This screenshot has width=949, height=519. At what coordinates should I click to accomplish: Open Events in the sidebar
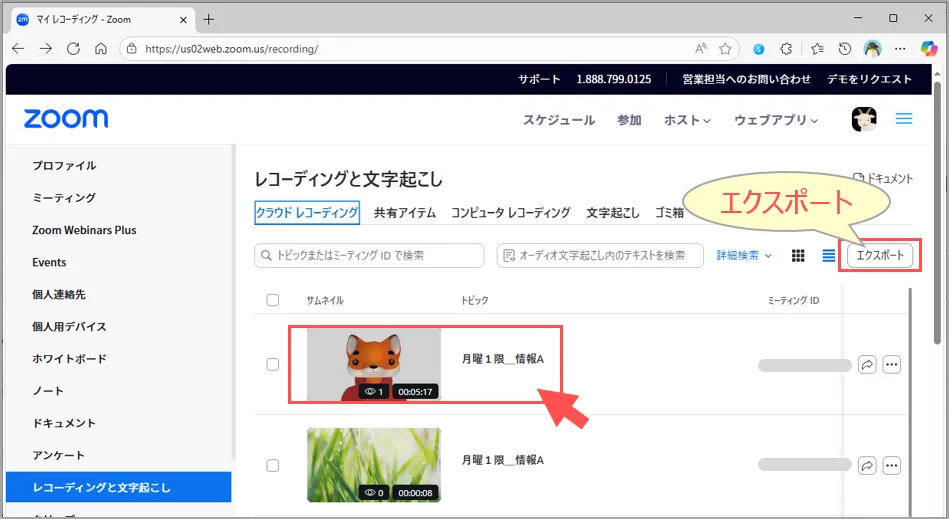coord(49,262)
